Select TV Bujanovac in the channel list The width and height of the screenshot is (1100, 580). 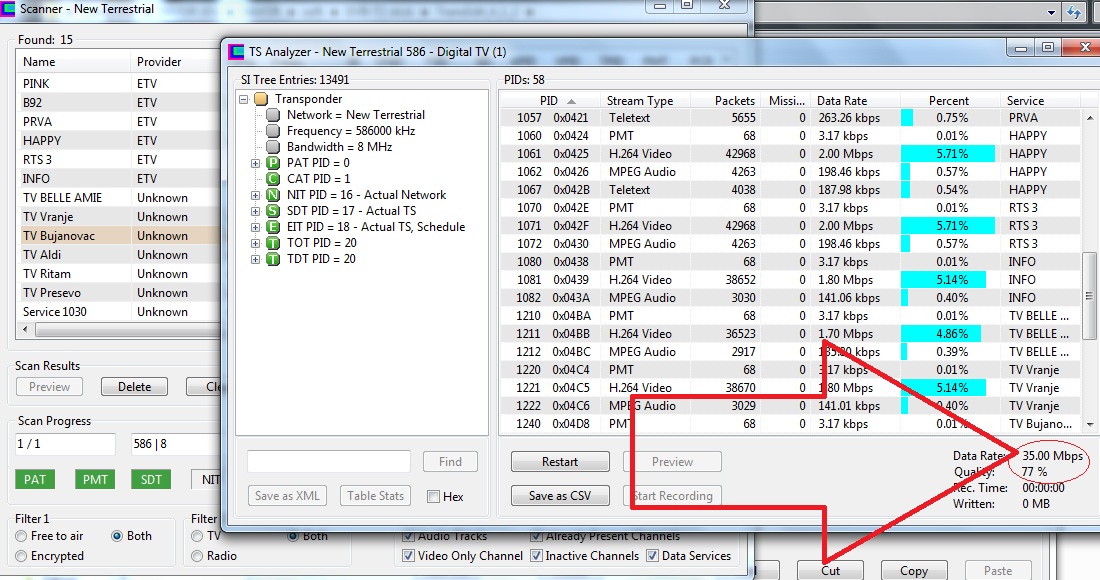[118, 236]
